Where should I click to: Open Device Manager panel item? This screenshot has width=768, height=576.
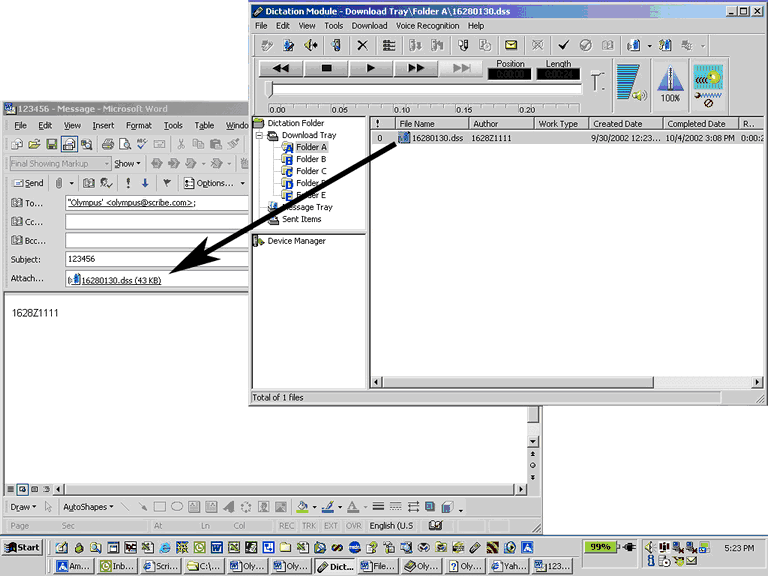[296, 241]
